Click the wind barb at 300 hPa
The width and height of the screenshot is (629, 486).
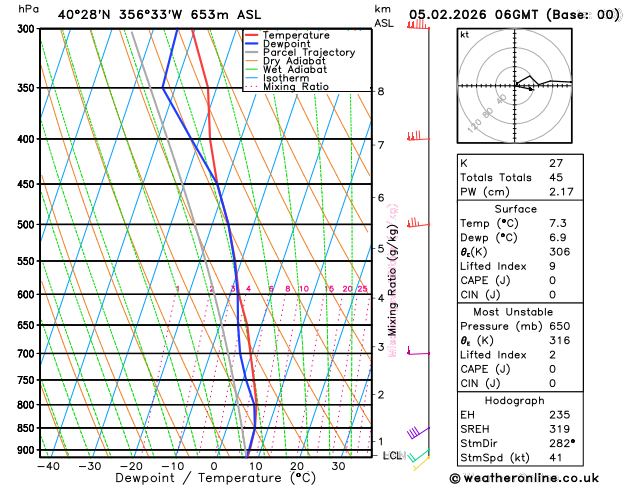pyautogui.click(x=418, y=24)
